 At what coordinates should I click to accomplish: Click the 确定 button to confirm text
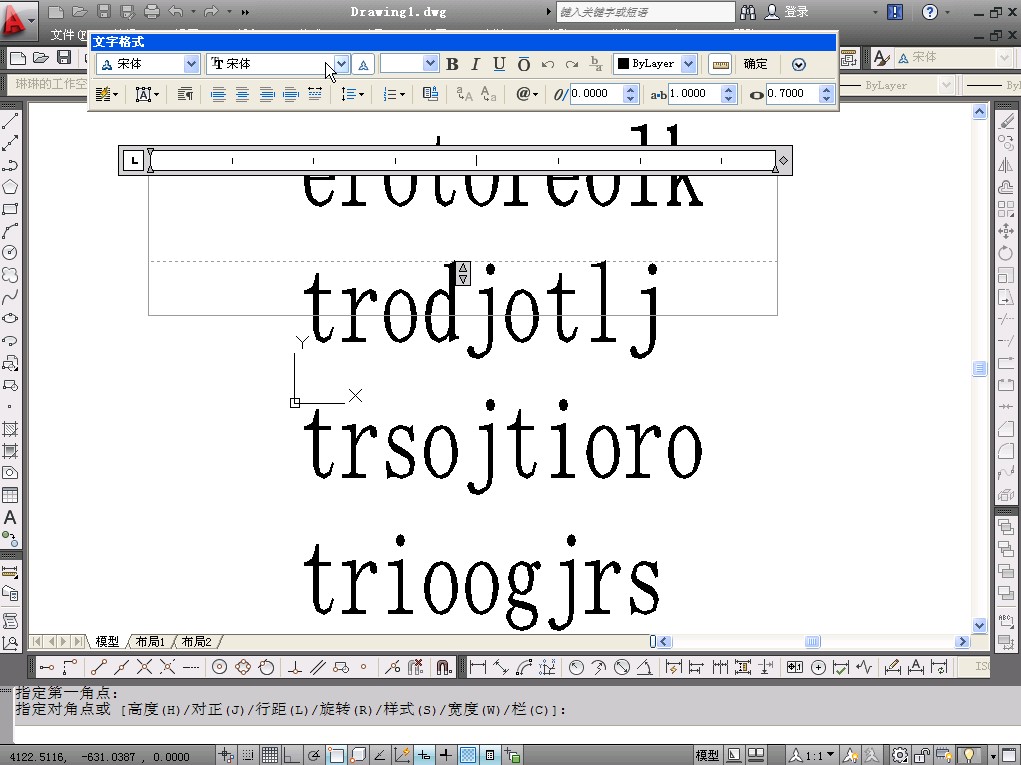756,64
